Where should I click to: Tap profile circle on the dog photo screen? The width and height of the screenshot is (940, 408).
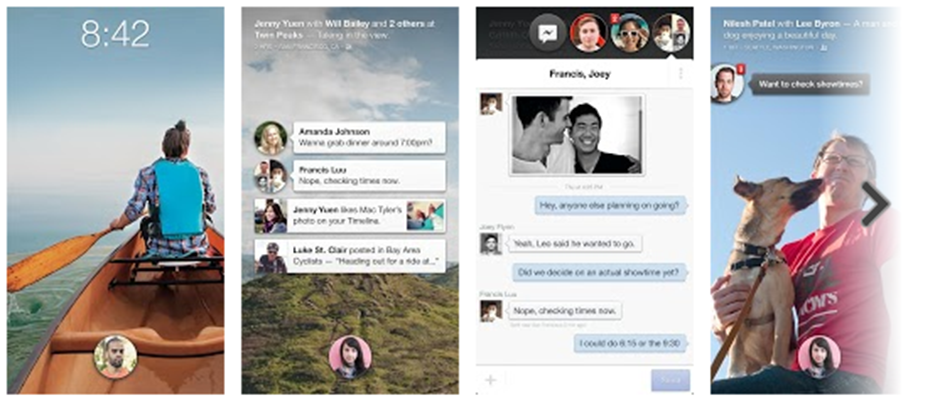[x=818, y=356]
